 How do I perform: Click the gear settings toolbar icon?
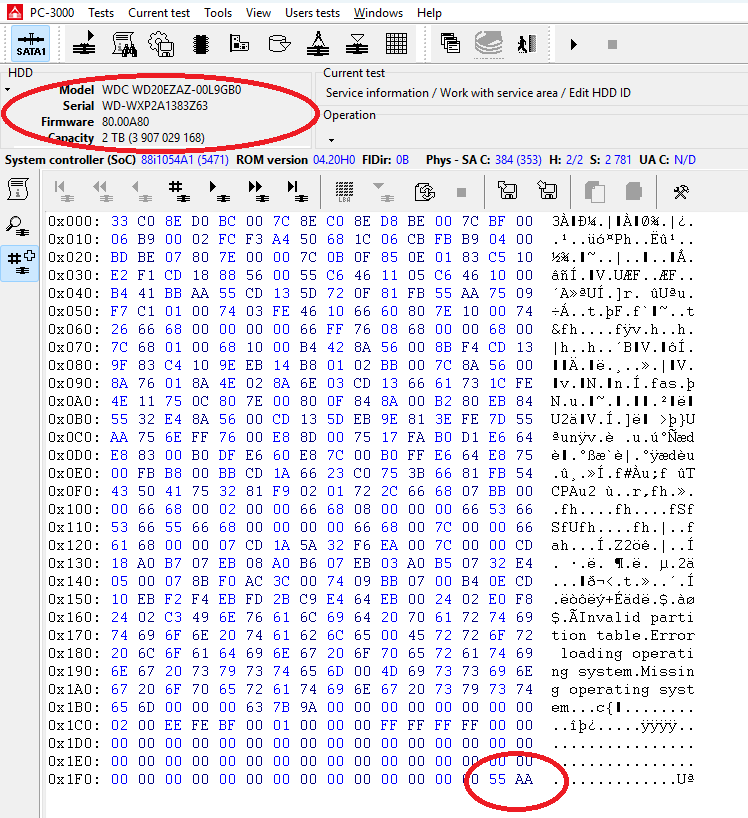click(x=161, y=44)
